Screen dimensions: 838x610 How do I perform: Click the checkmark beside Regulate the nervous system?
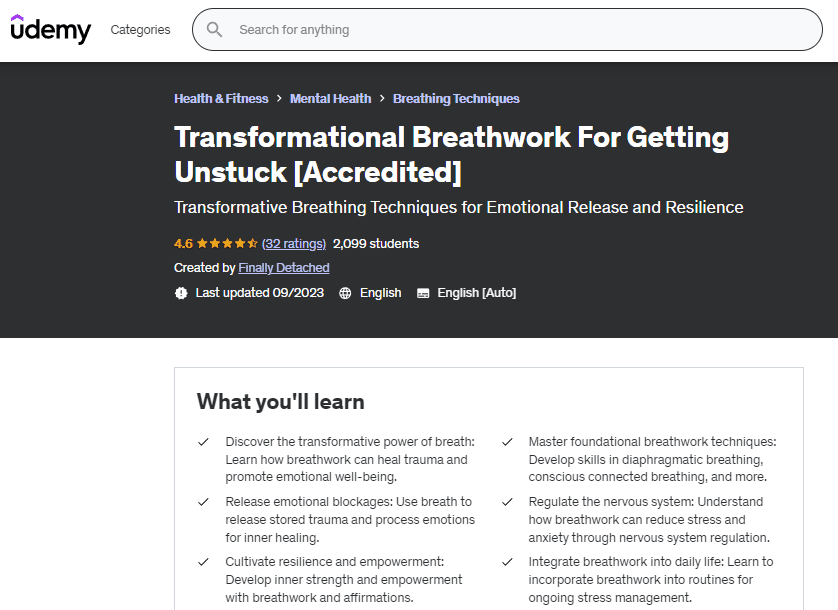tap(507, 502)
